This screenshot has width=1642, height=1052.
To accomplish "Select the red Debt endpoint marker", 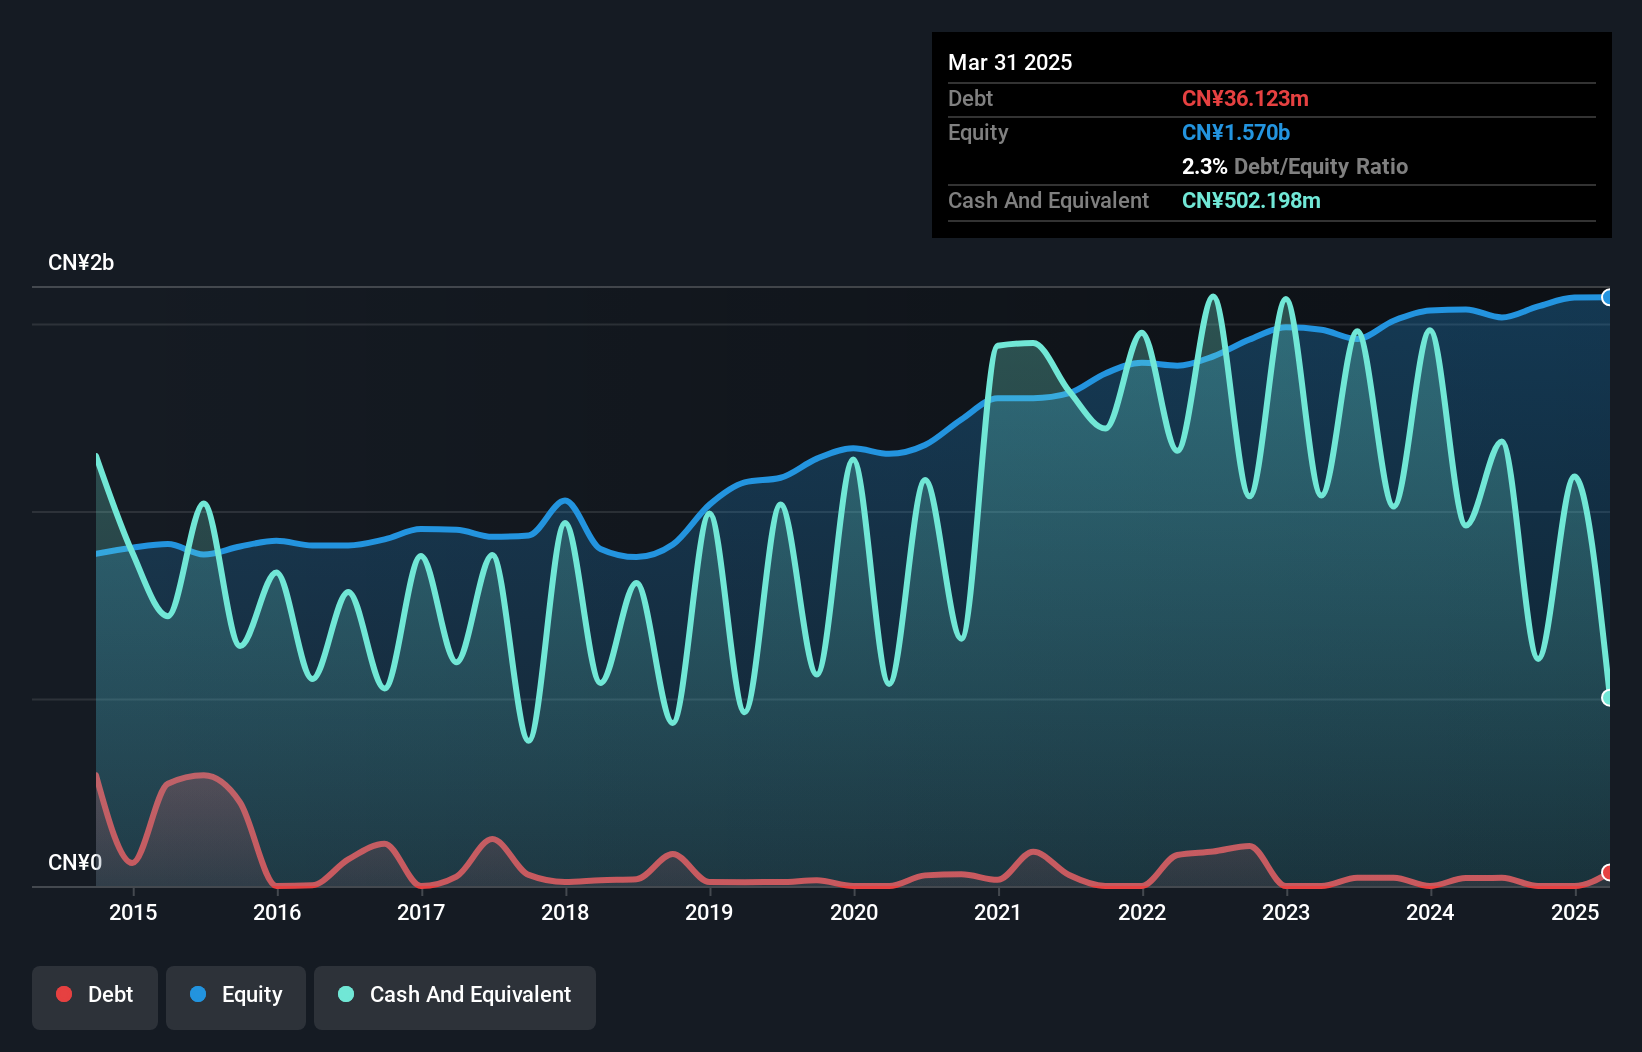I will pos(1607,873).
